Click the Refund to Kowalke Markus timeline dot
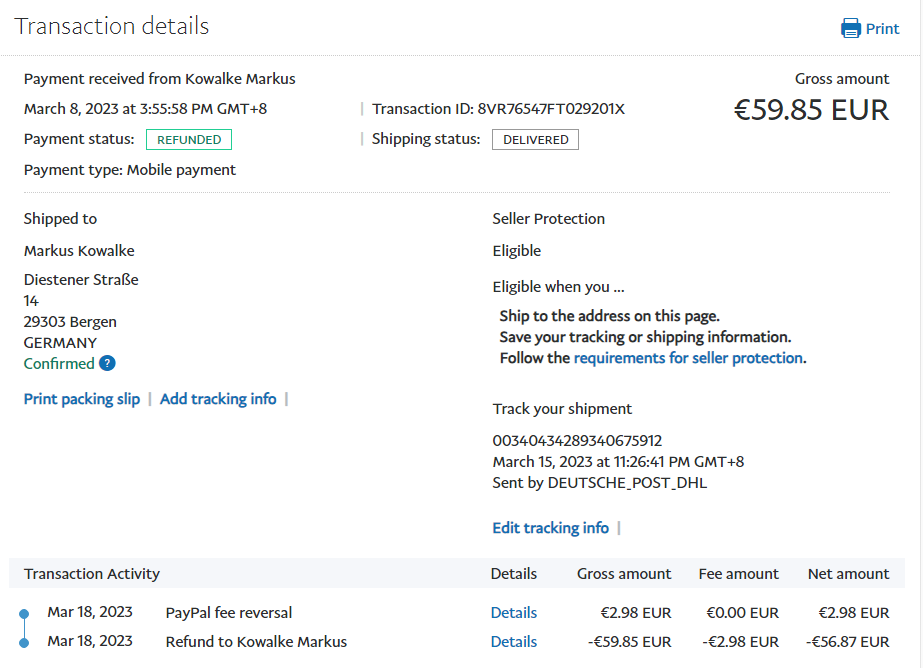 (24, 642)
